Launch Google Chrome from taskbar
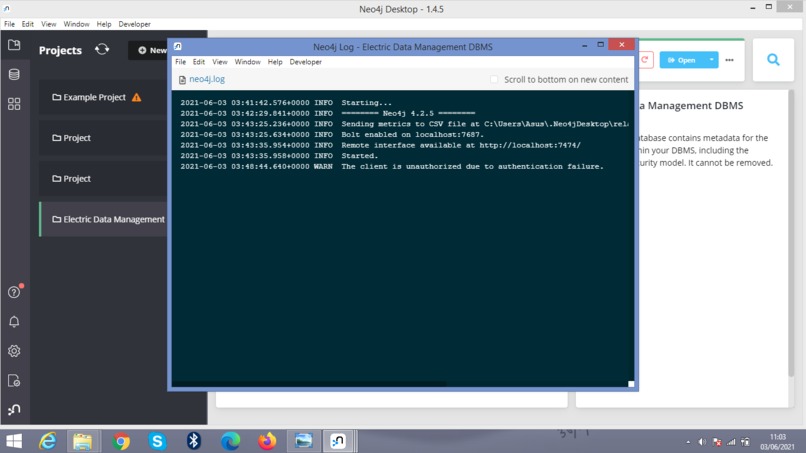806x453 pixels. pyautogui.click(x=121, y=441)
